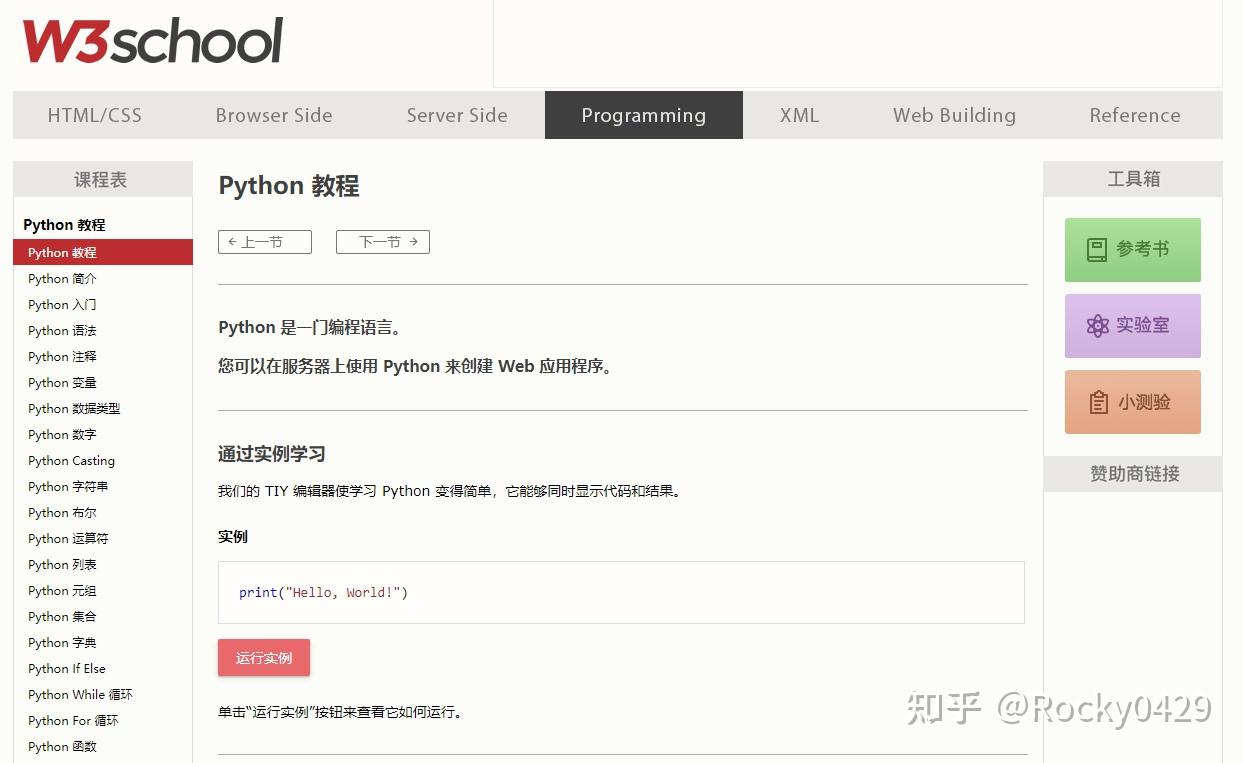Switch to the XML tab
This screenshot has height=763, width=1243.
click(799, 115)
